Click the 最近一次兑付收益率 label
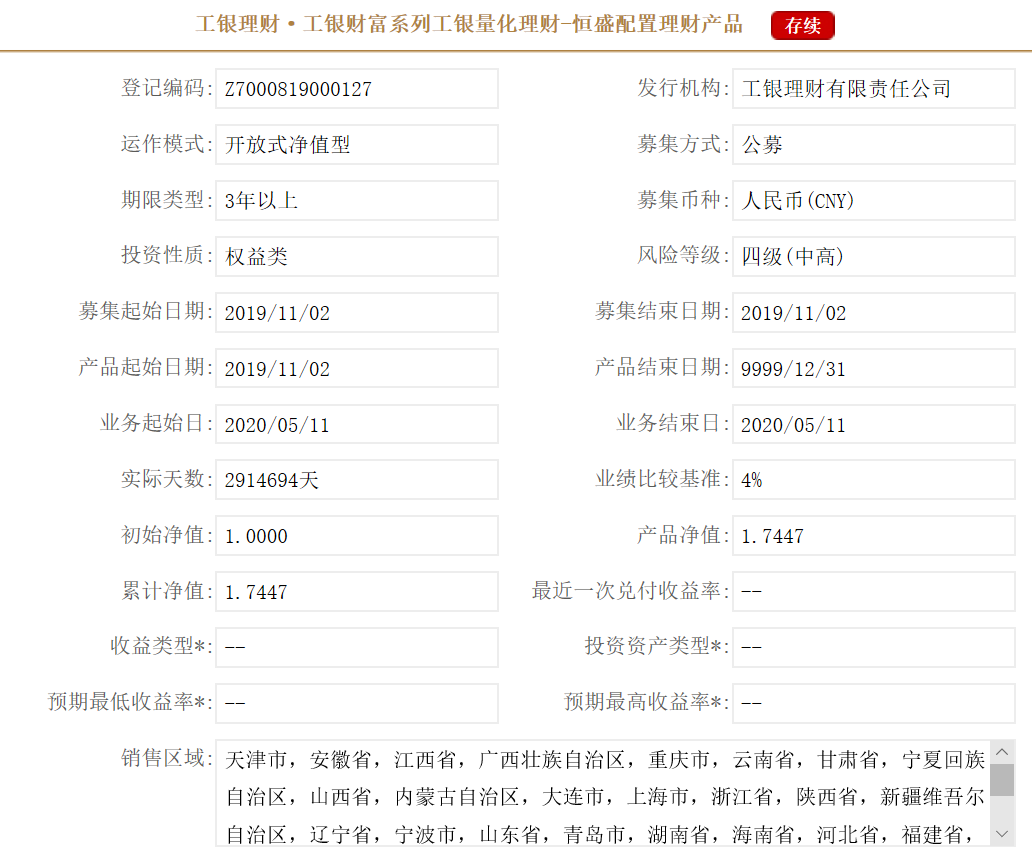 pyautogui.click(x=630, y=591)
